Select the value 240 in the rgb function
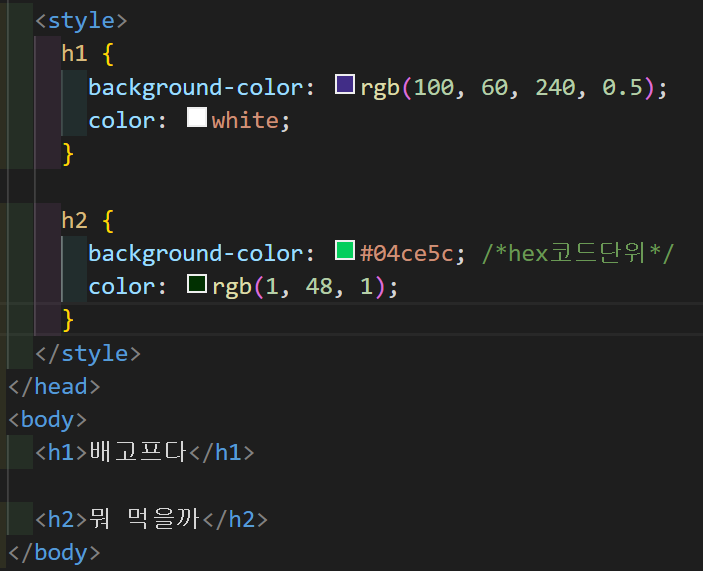This screenshot has height=571, width=703. click(x=555, y=87)
